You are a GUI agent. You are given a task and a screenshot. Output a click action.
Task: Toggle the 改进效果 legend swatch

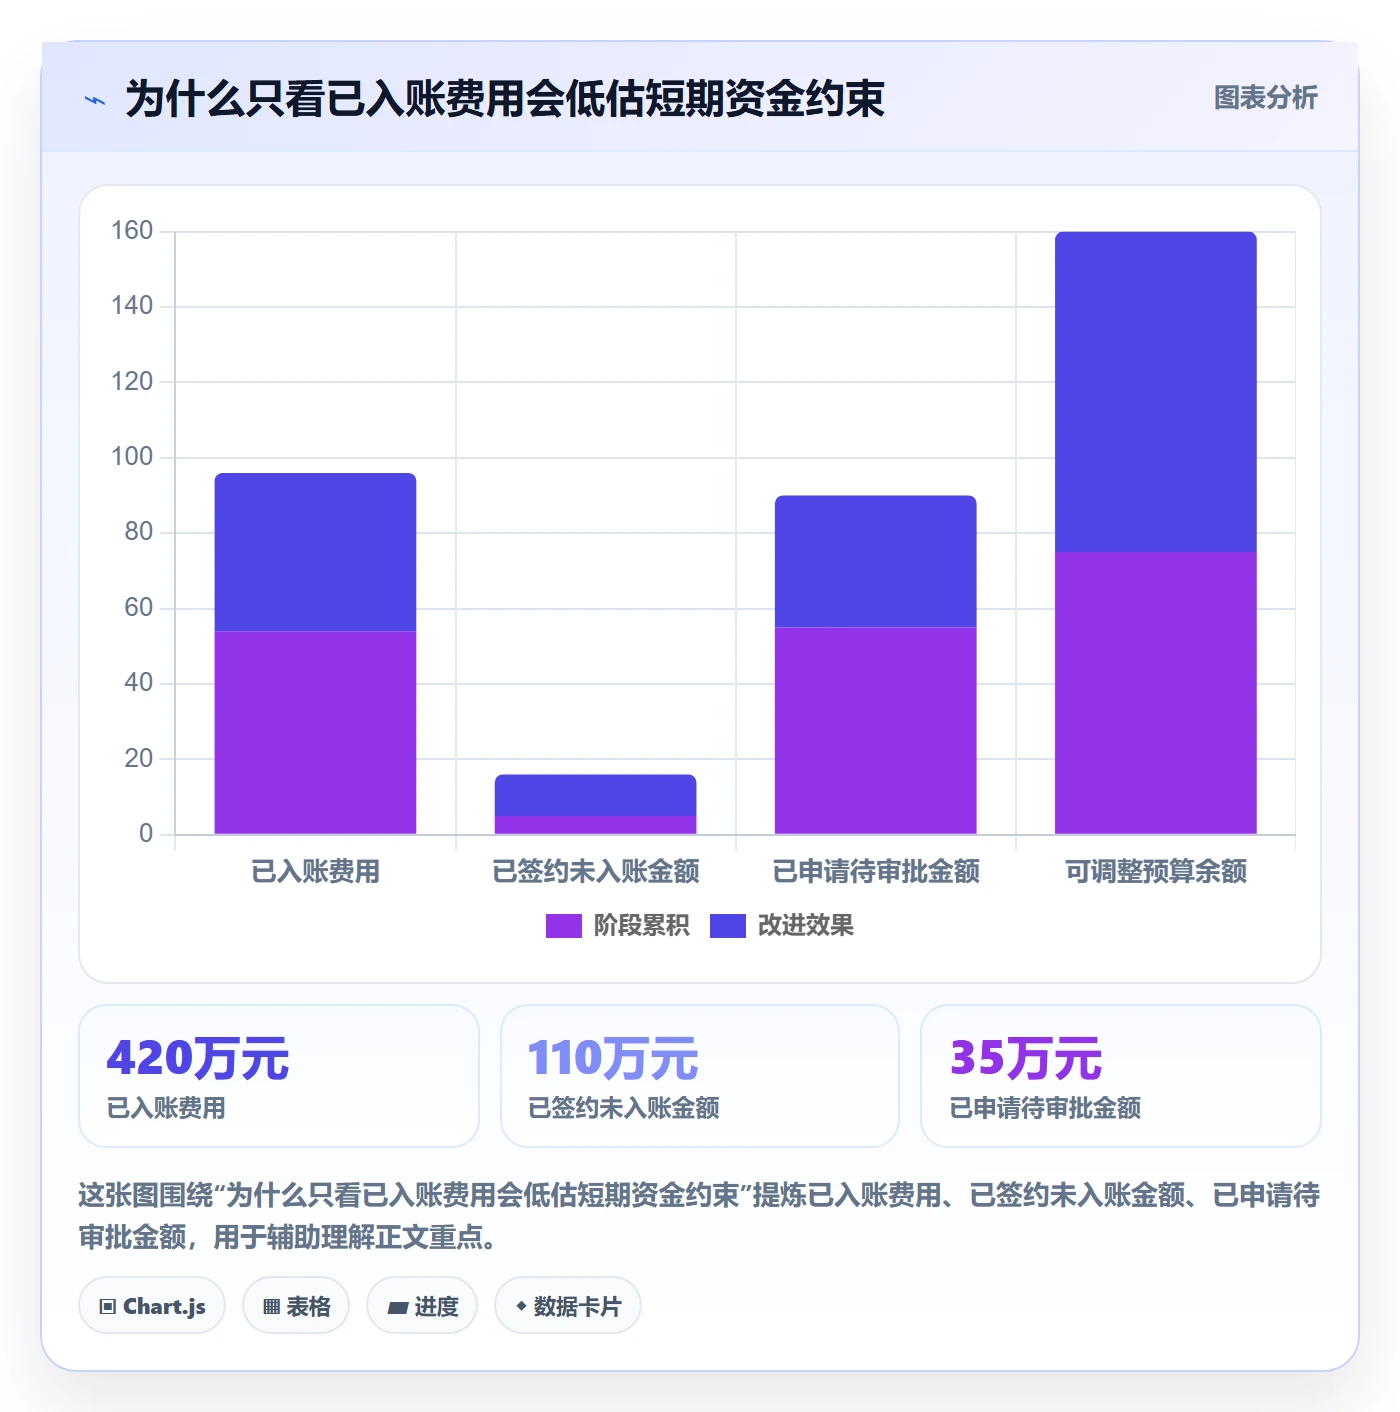point(727,926)
